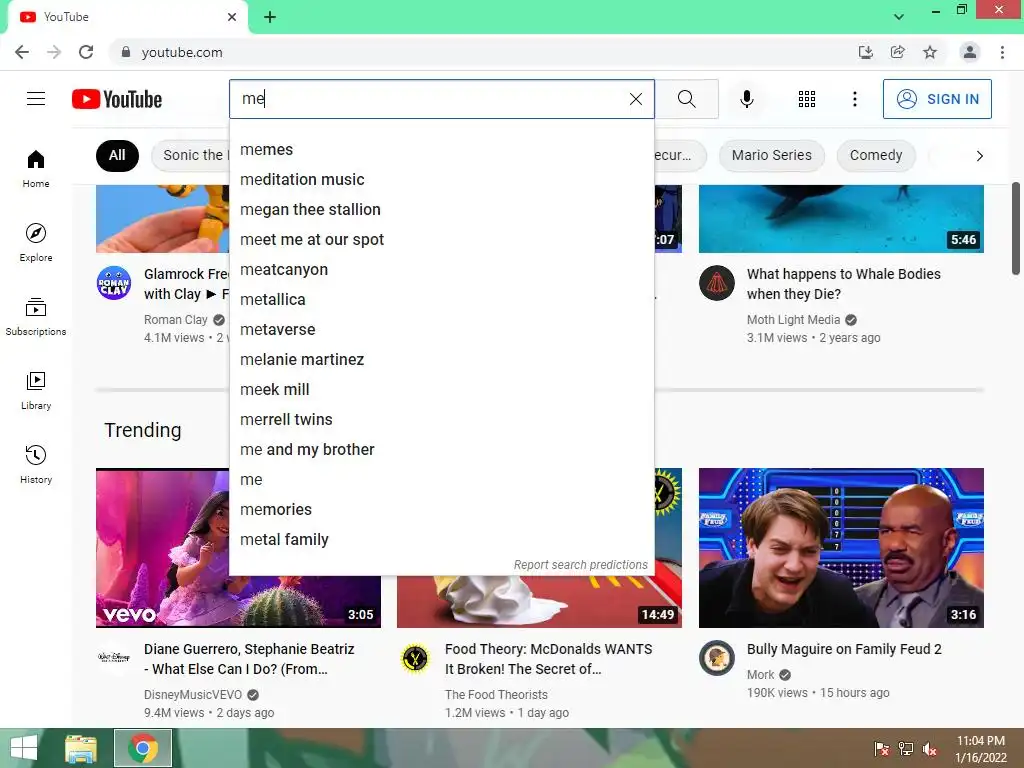Go to Home in sidebar
This screenshot has width=1024, height=768.
(36, 168)
